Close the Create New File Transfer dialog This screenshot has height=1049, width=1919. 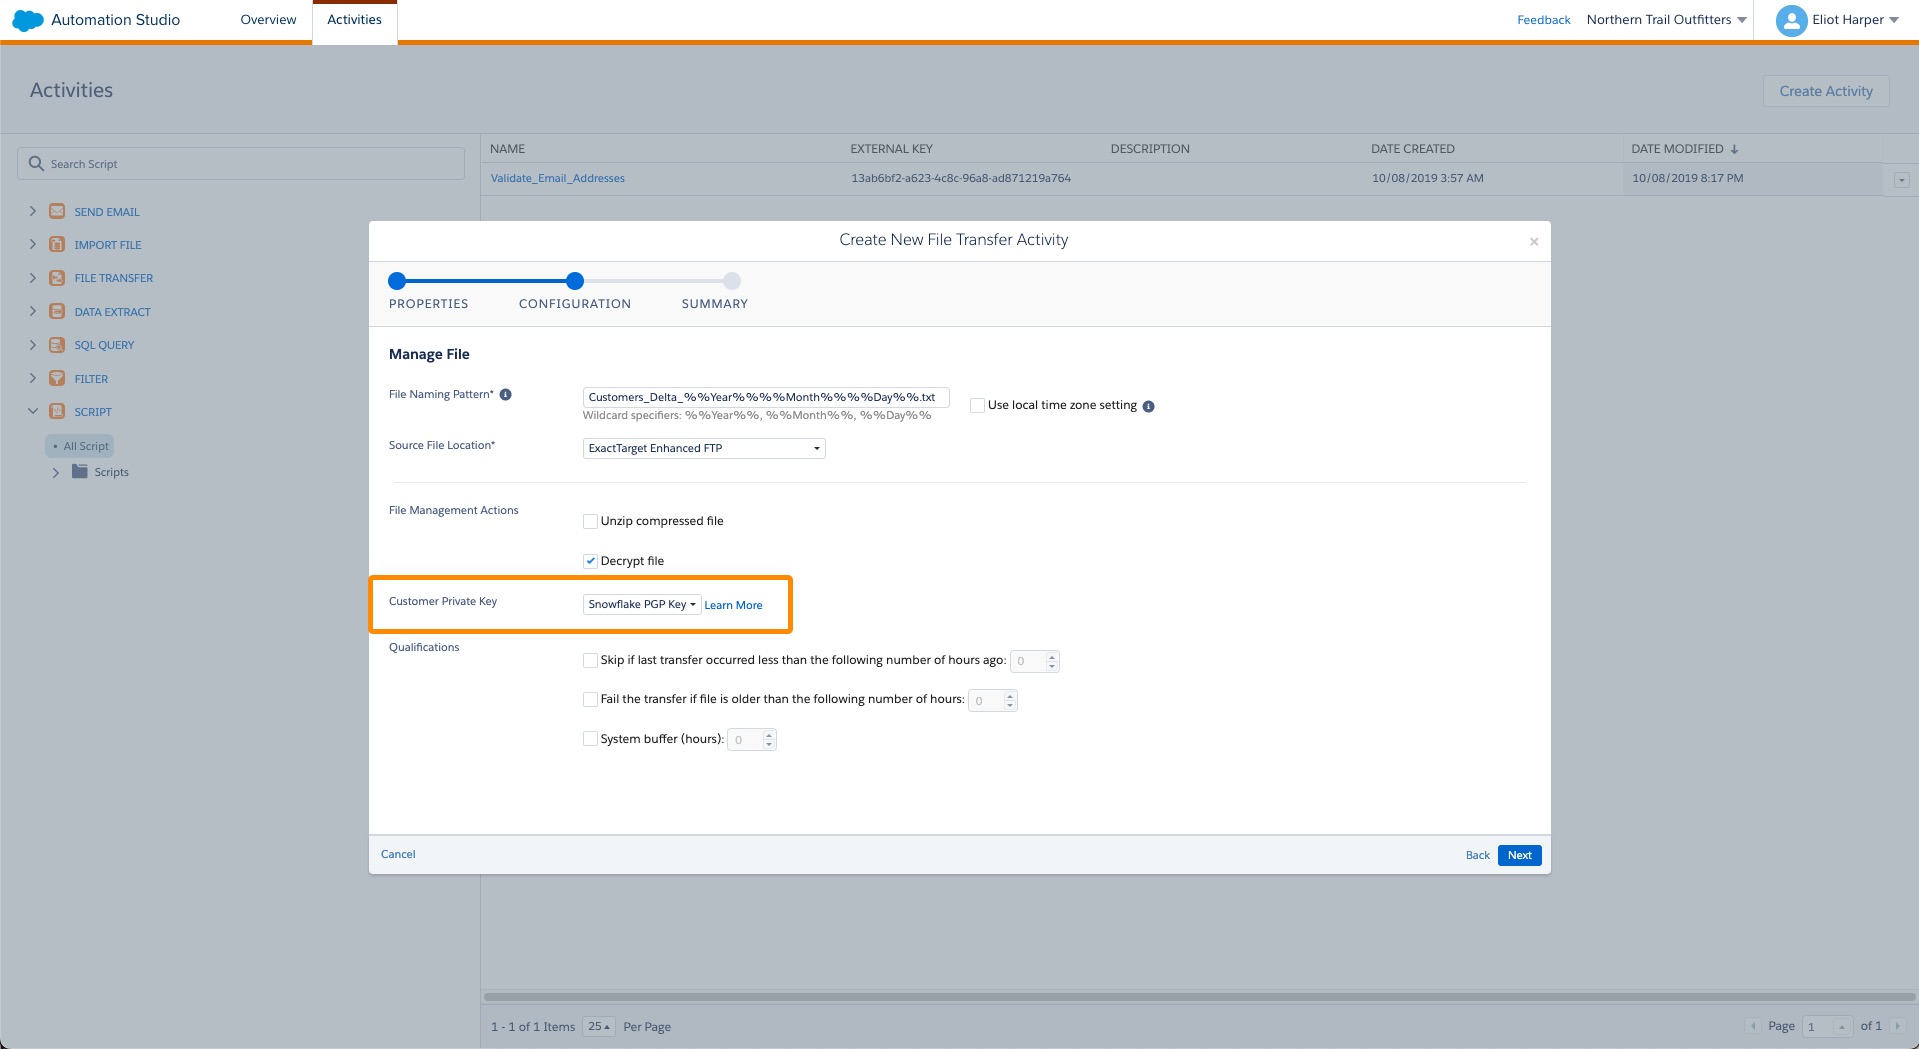(1534, 241)
